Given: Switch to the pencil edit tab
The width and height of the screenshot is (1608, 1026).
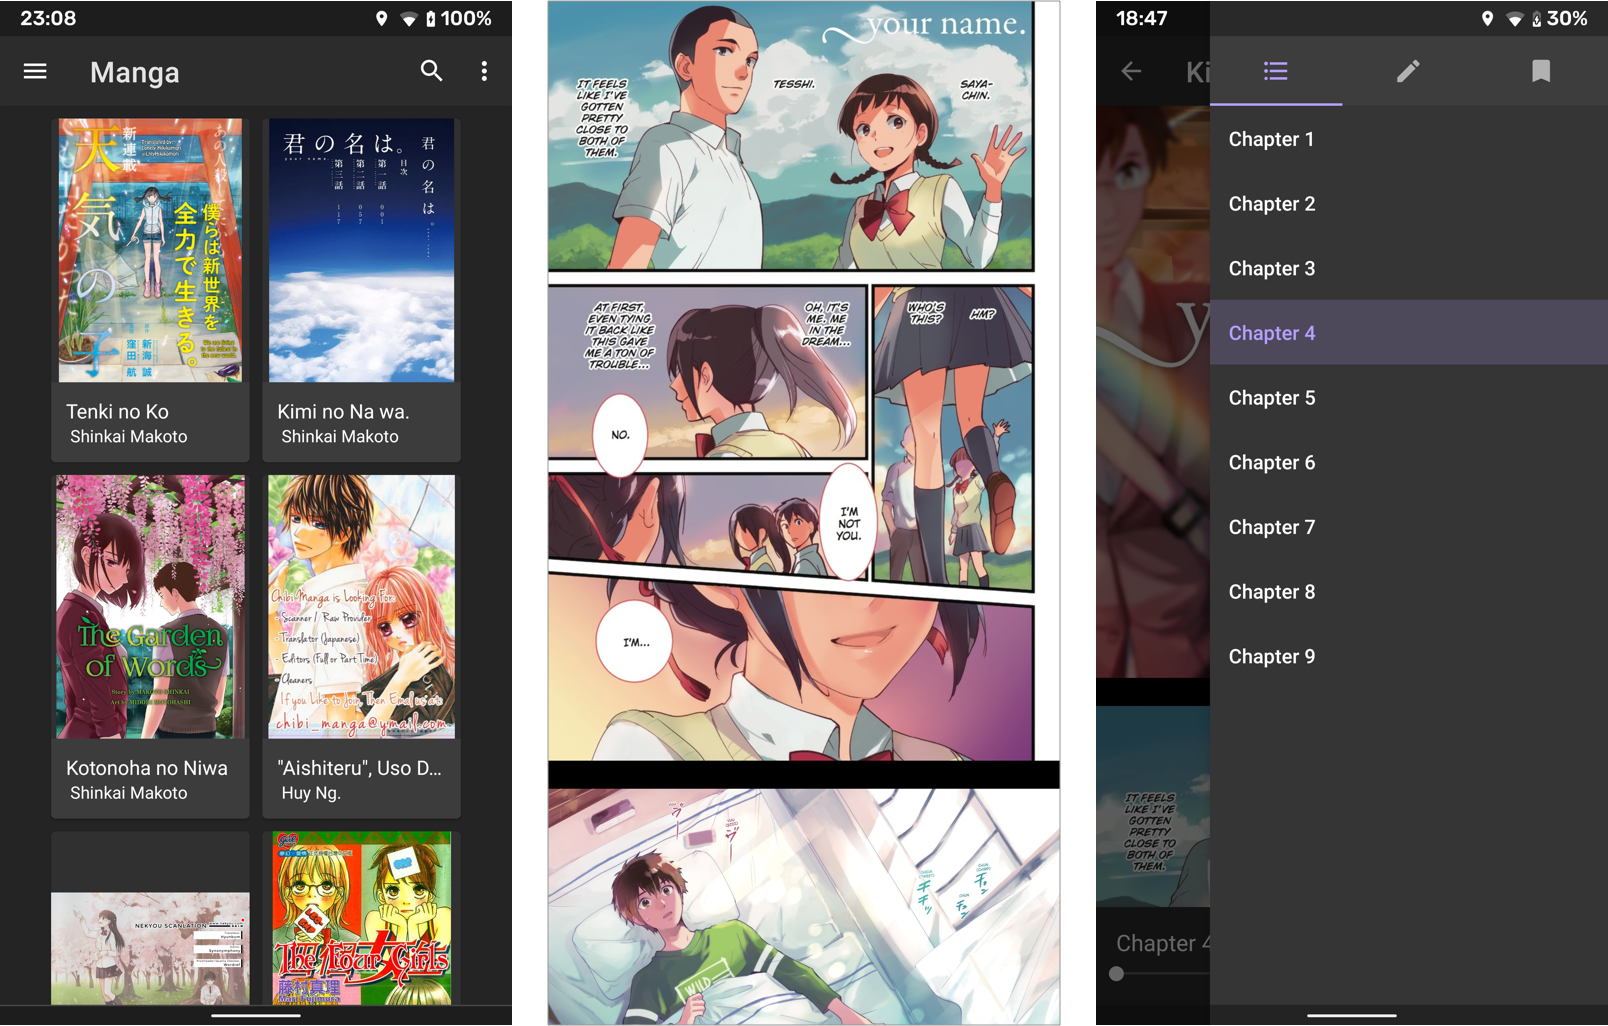Looking at the screenshot, I should point(1408,71).
